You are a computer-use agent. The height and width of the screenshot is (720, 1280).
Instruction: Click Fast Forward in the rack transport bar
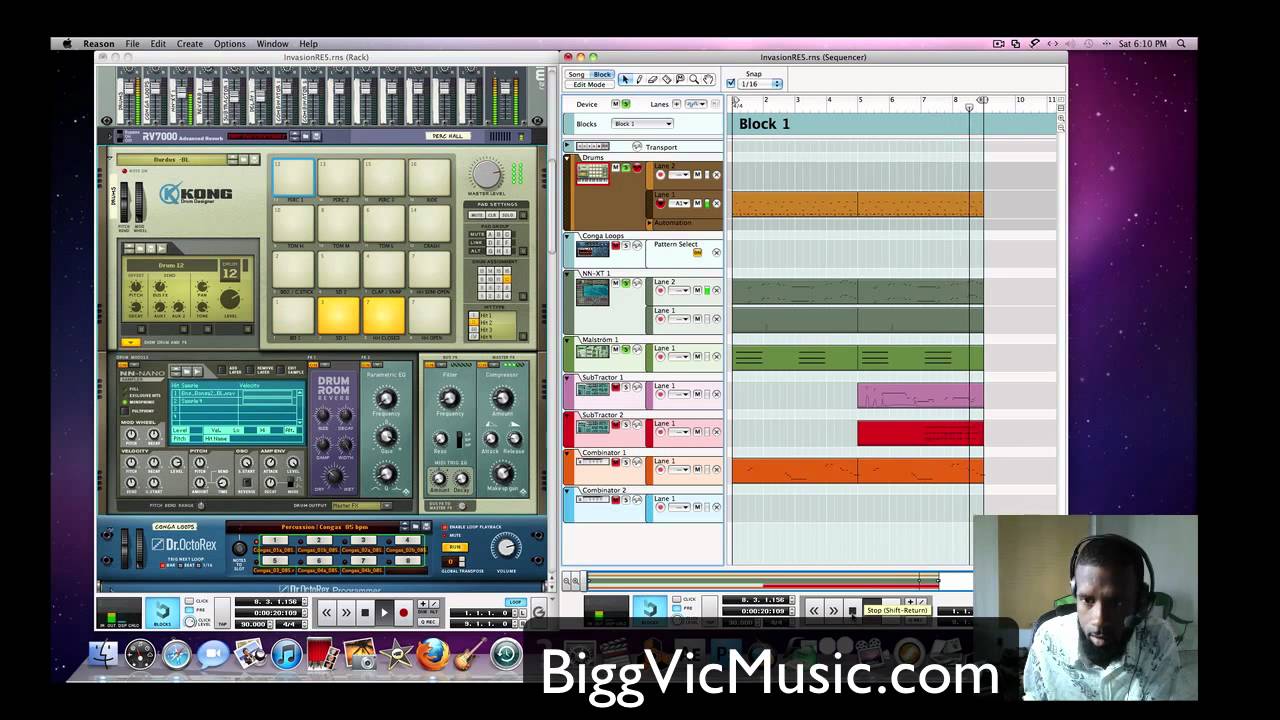tap(346, 612)
